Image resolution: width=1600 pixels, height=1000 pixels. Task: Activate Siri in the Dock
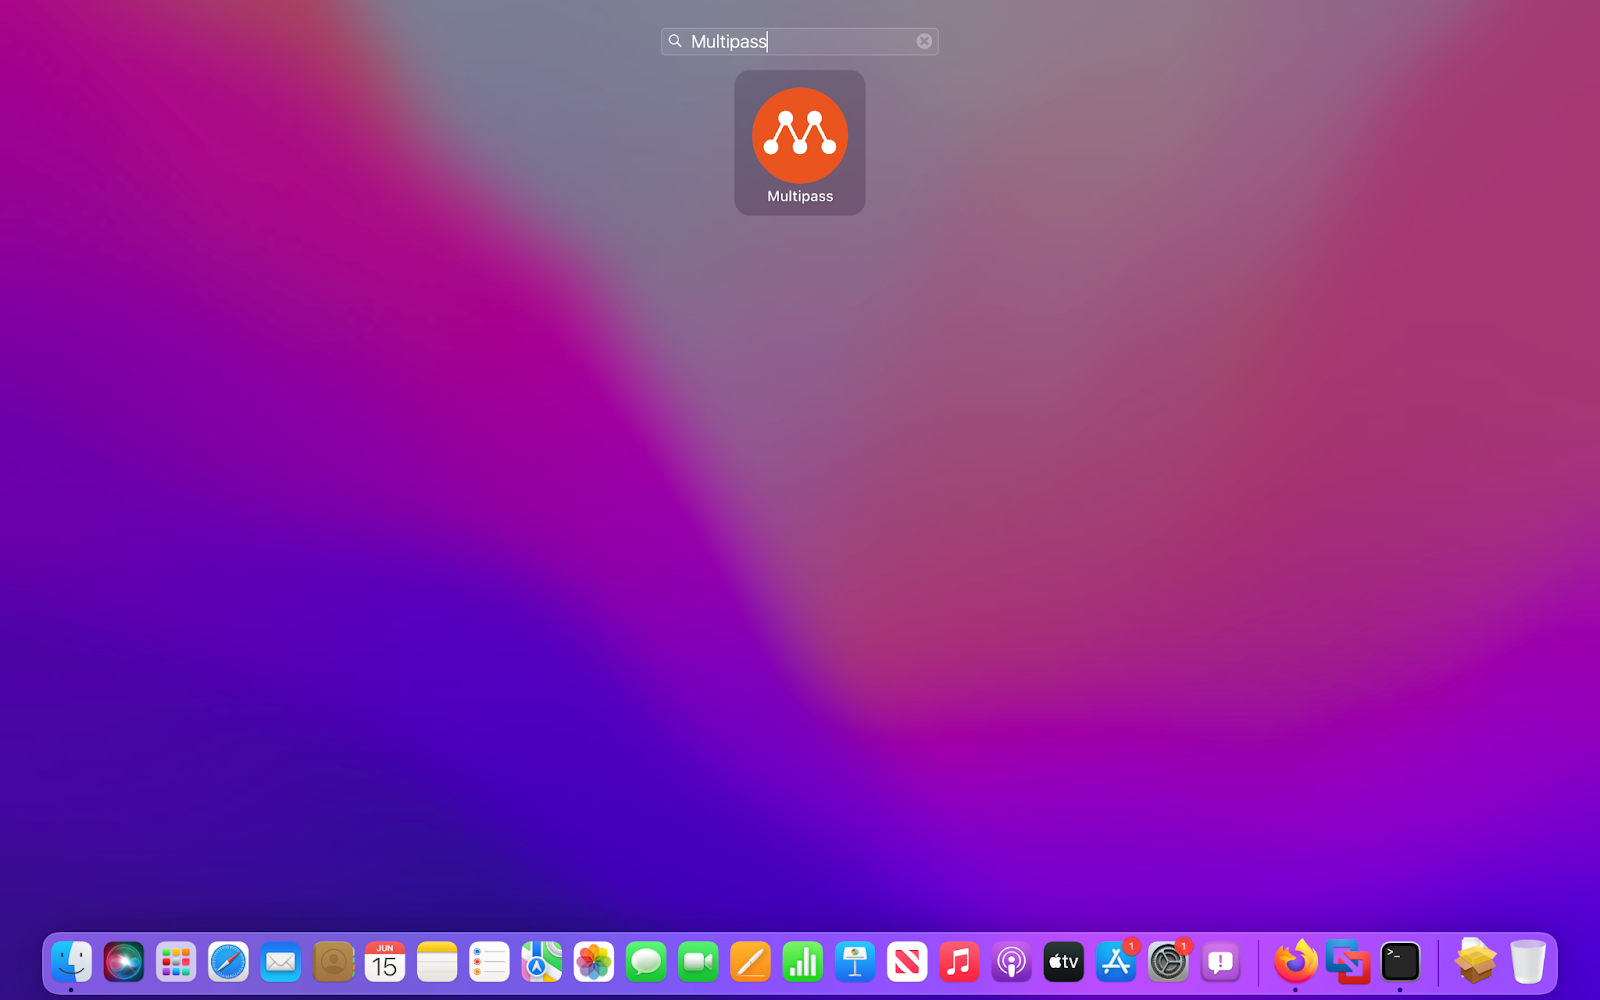(124, 962)
